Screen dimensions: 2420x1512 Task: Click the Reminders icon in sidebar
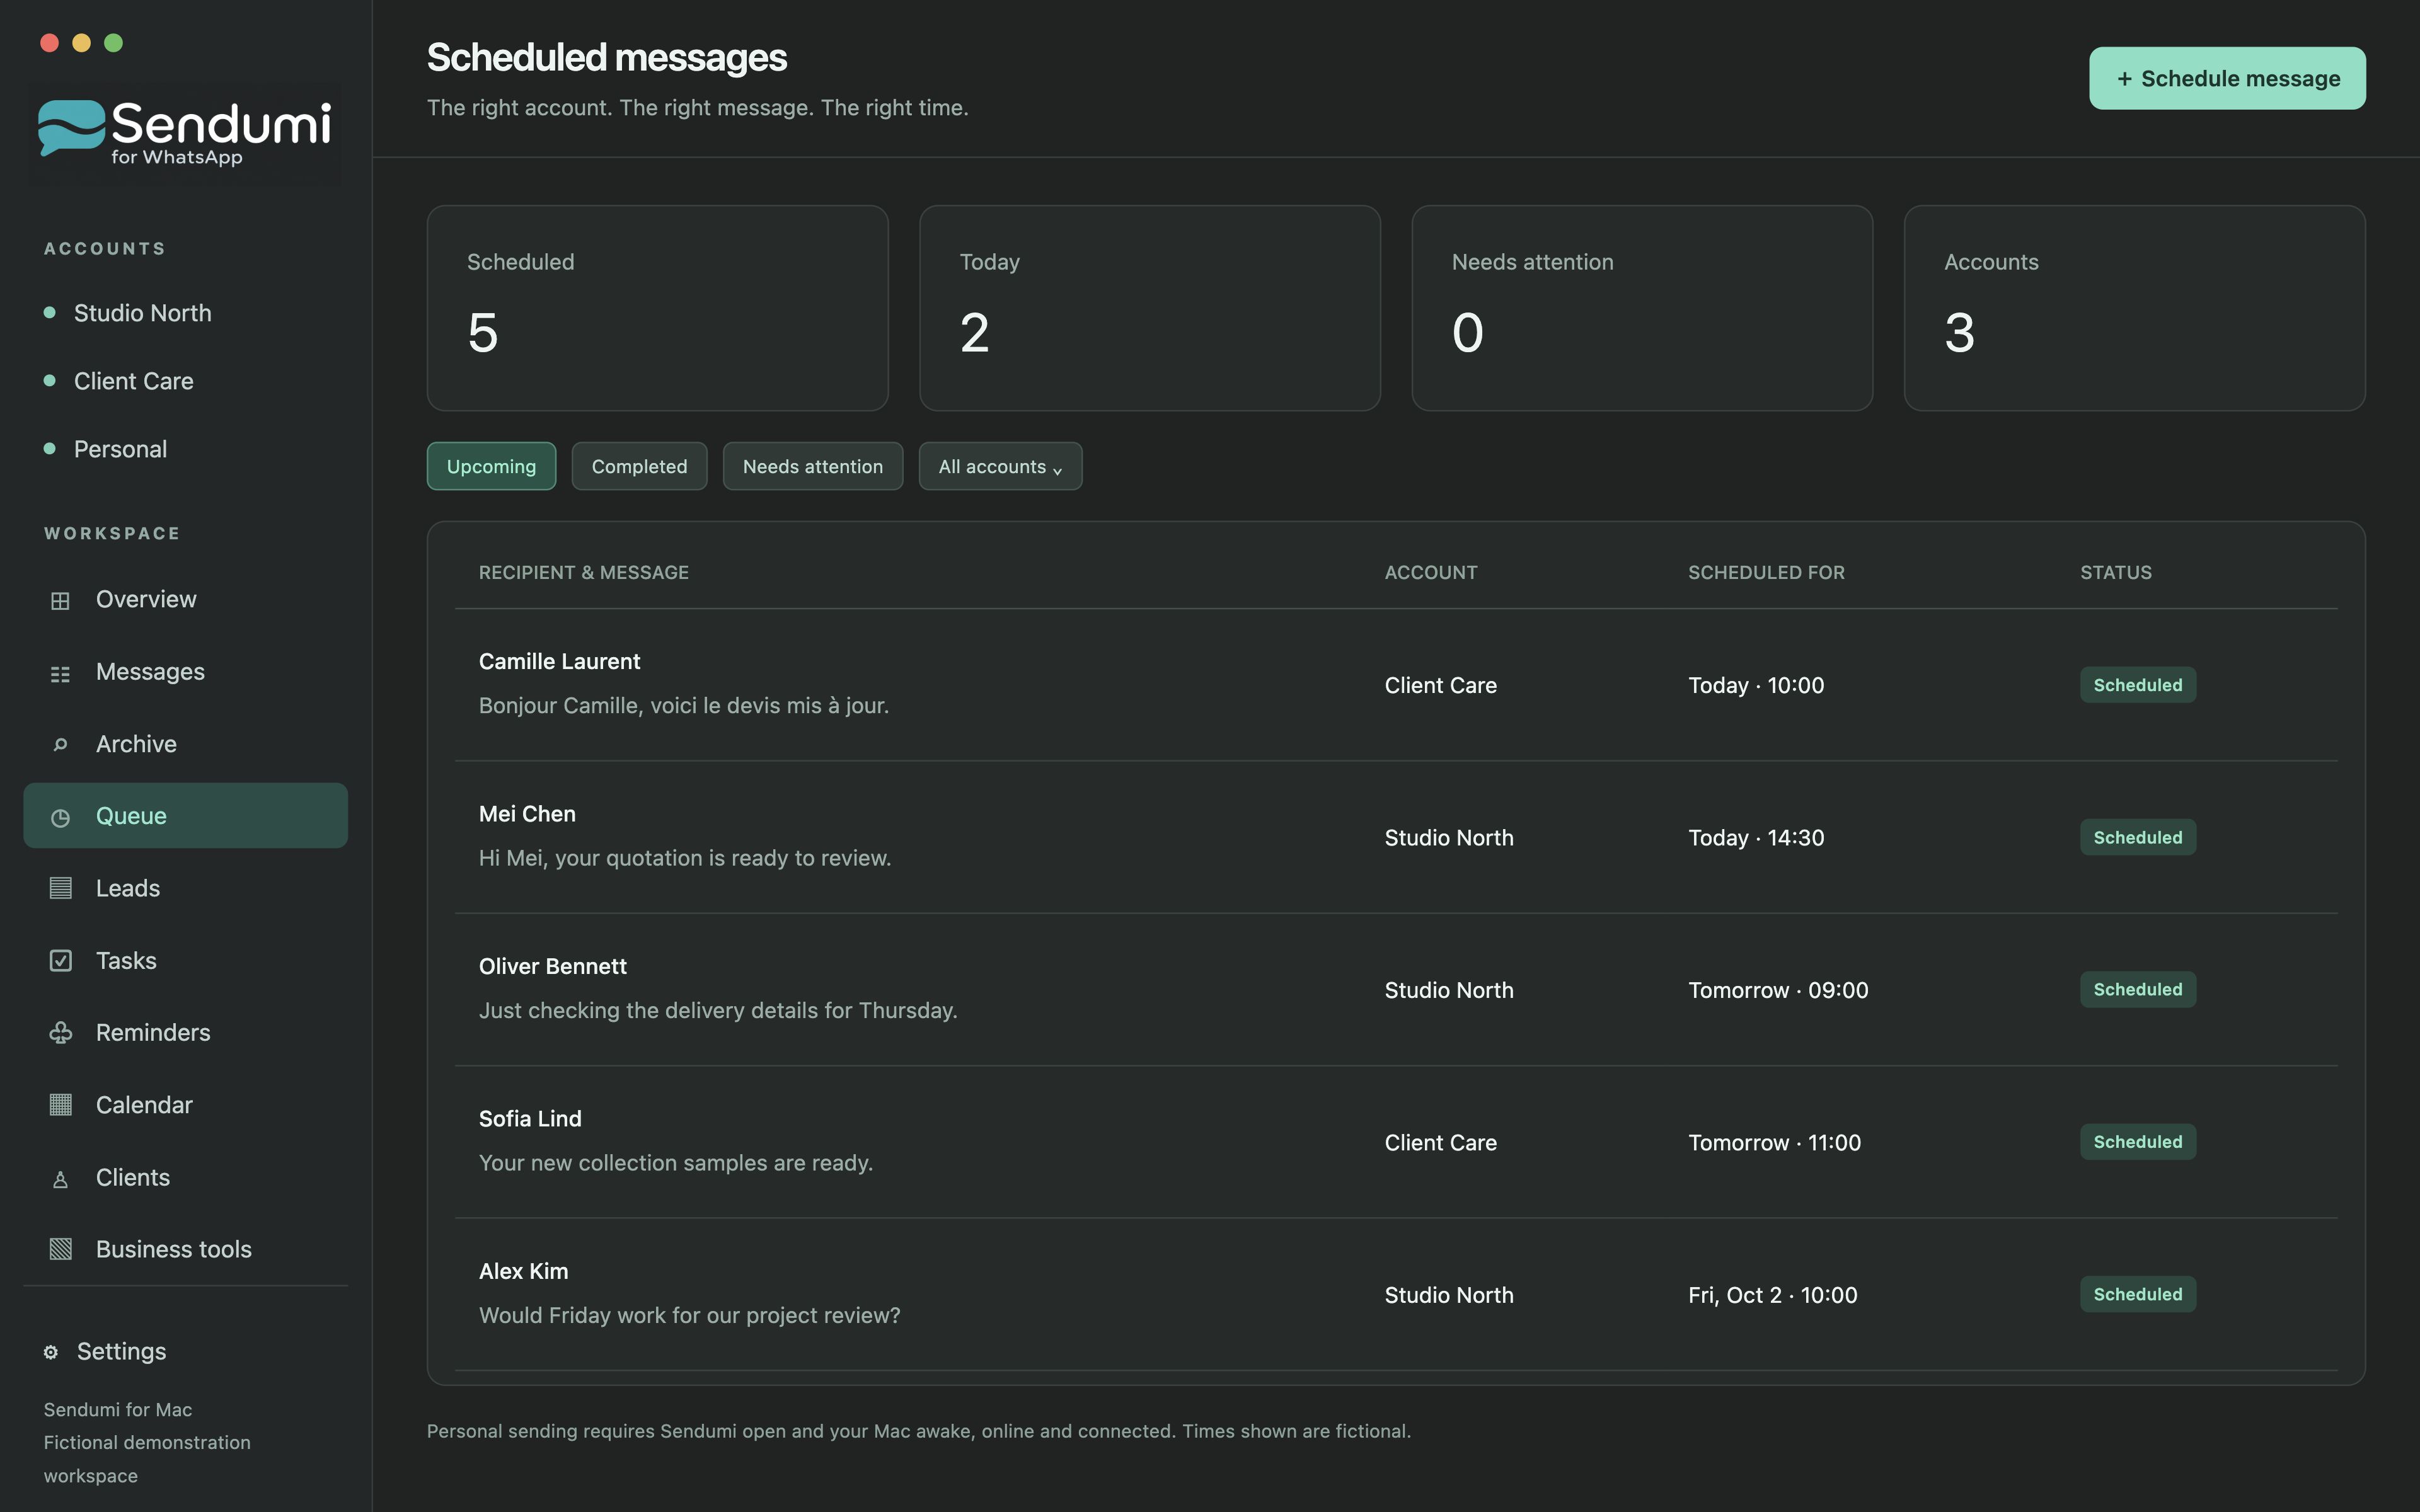click(x=60, y=1033)
